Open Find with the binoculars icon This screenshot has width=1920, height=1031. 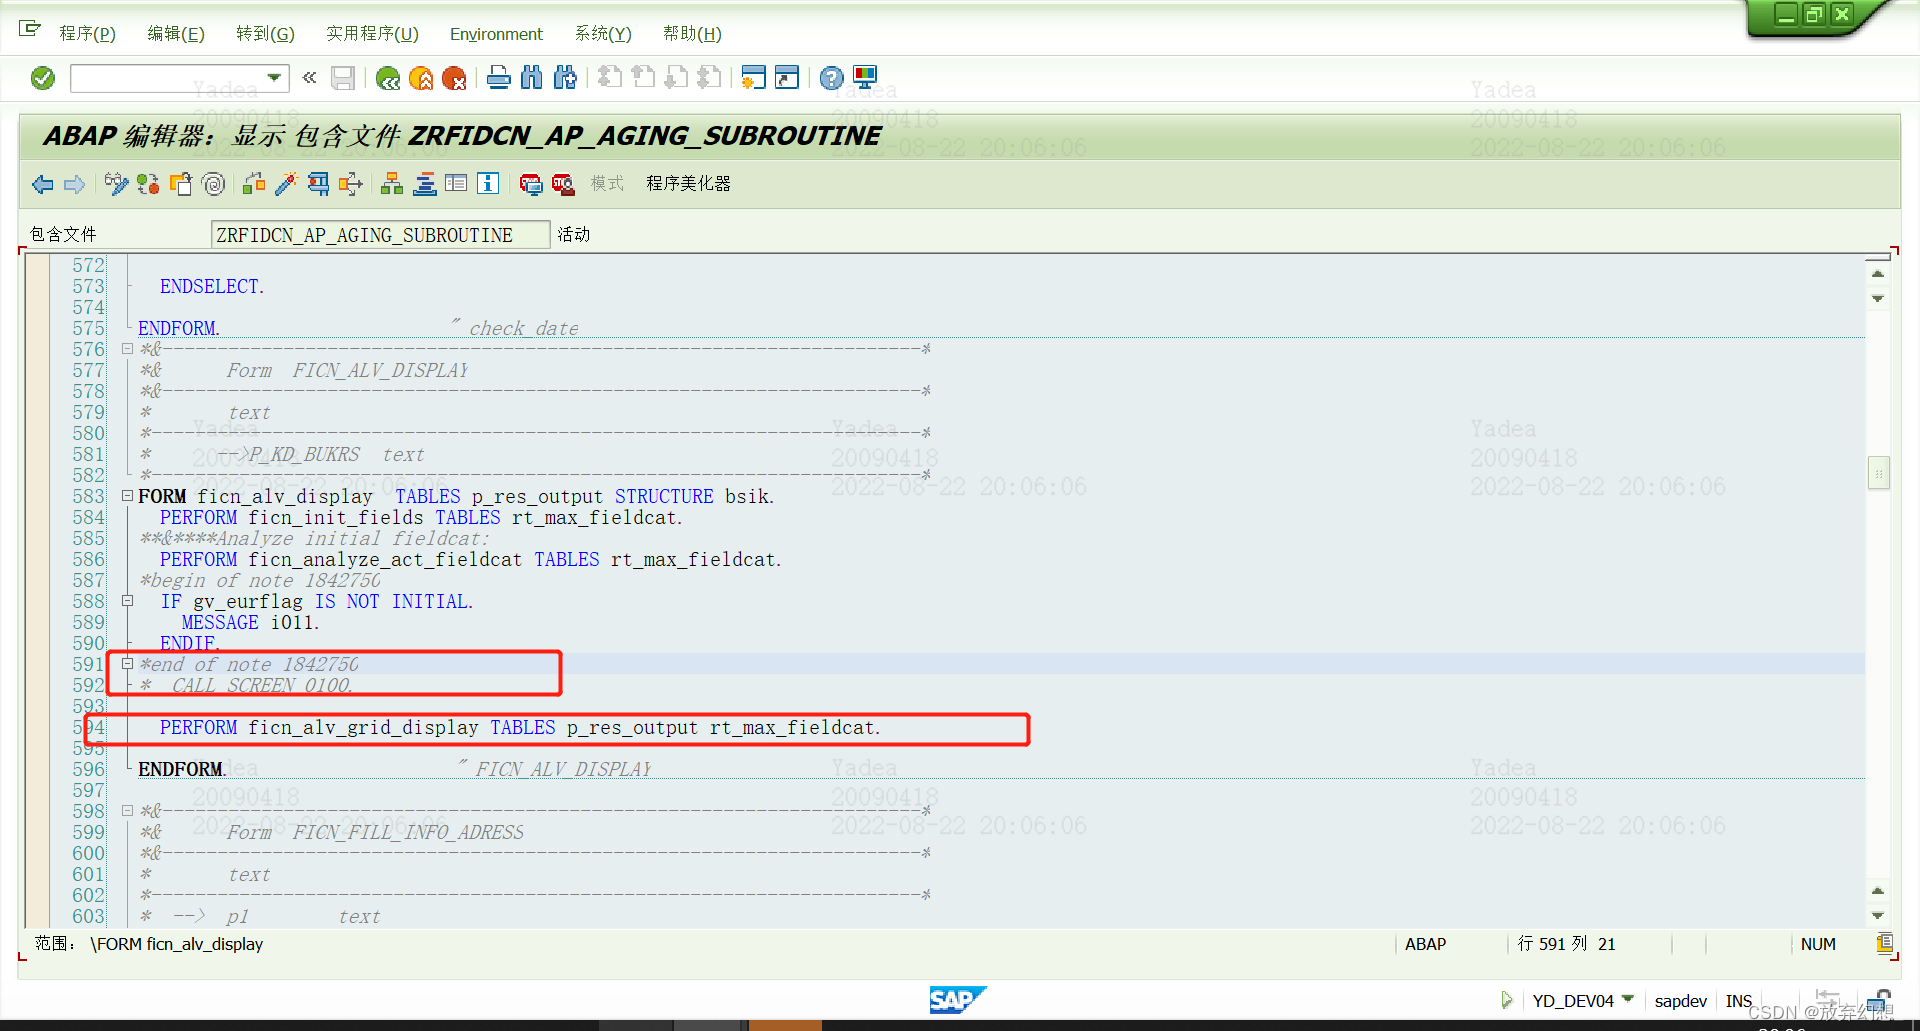(x=532, y=78)
